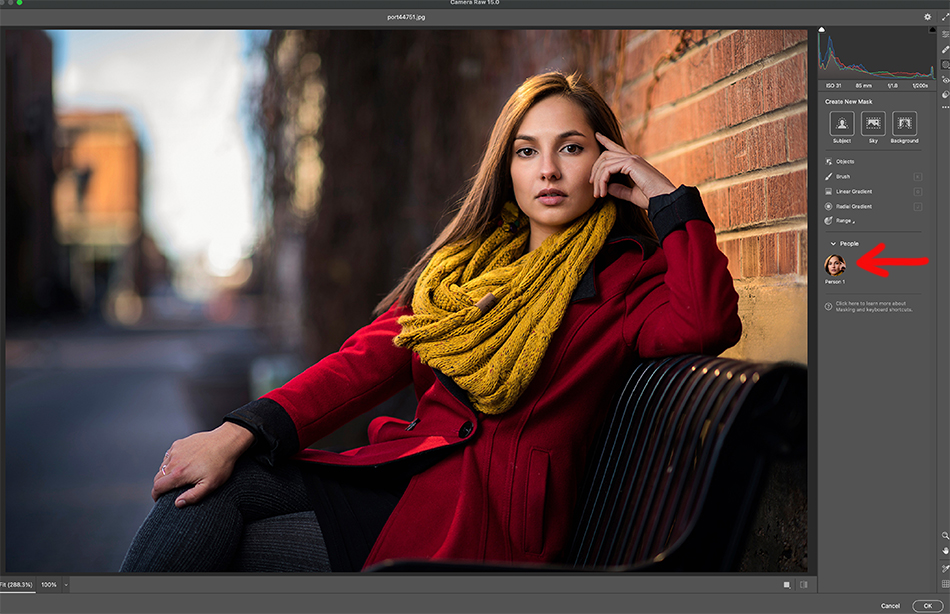Open the Edit sliders panel
The height and width of the screenshot is (614, 950).
946,35
